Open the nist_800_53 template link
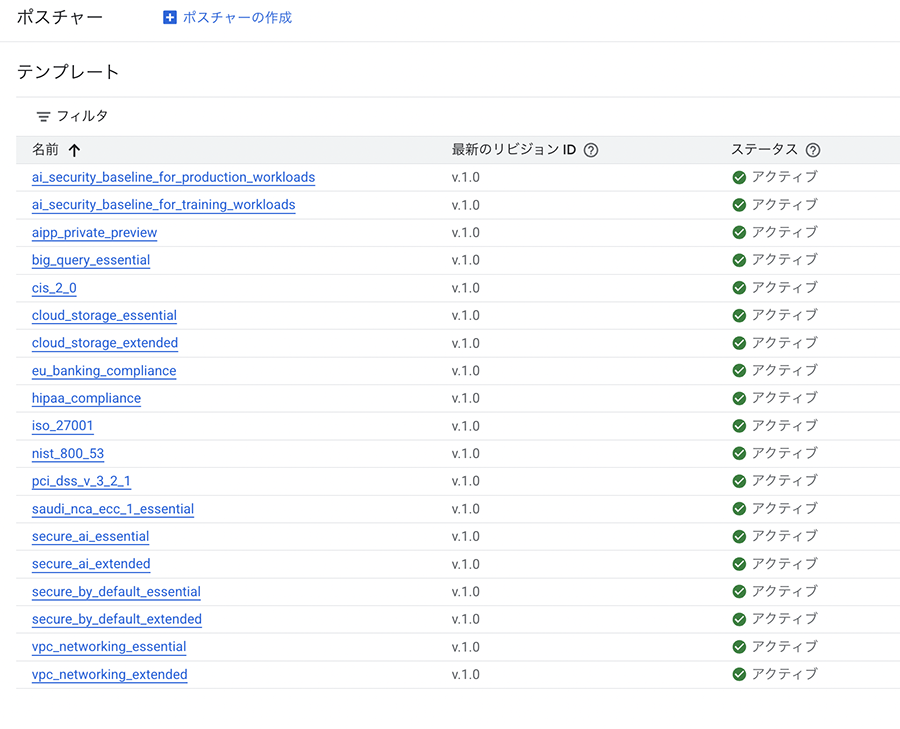The image size is (900, 729). pyautogui.click(x=68, y=454)
